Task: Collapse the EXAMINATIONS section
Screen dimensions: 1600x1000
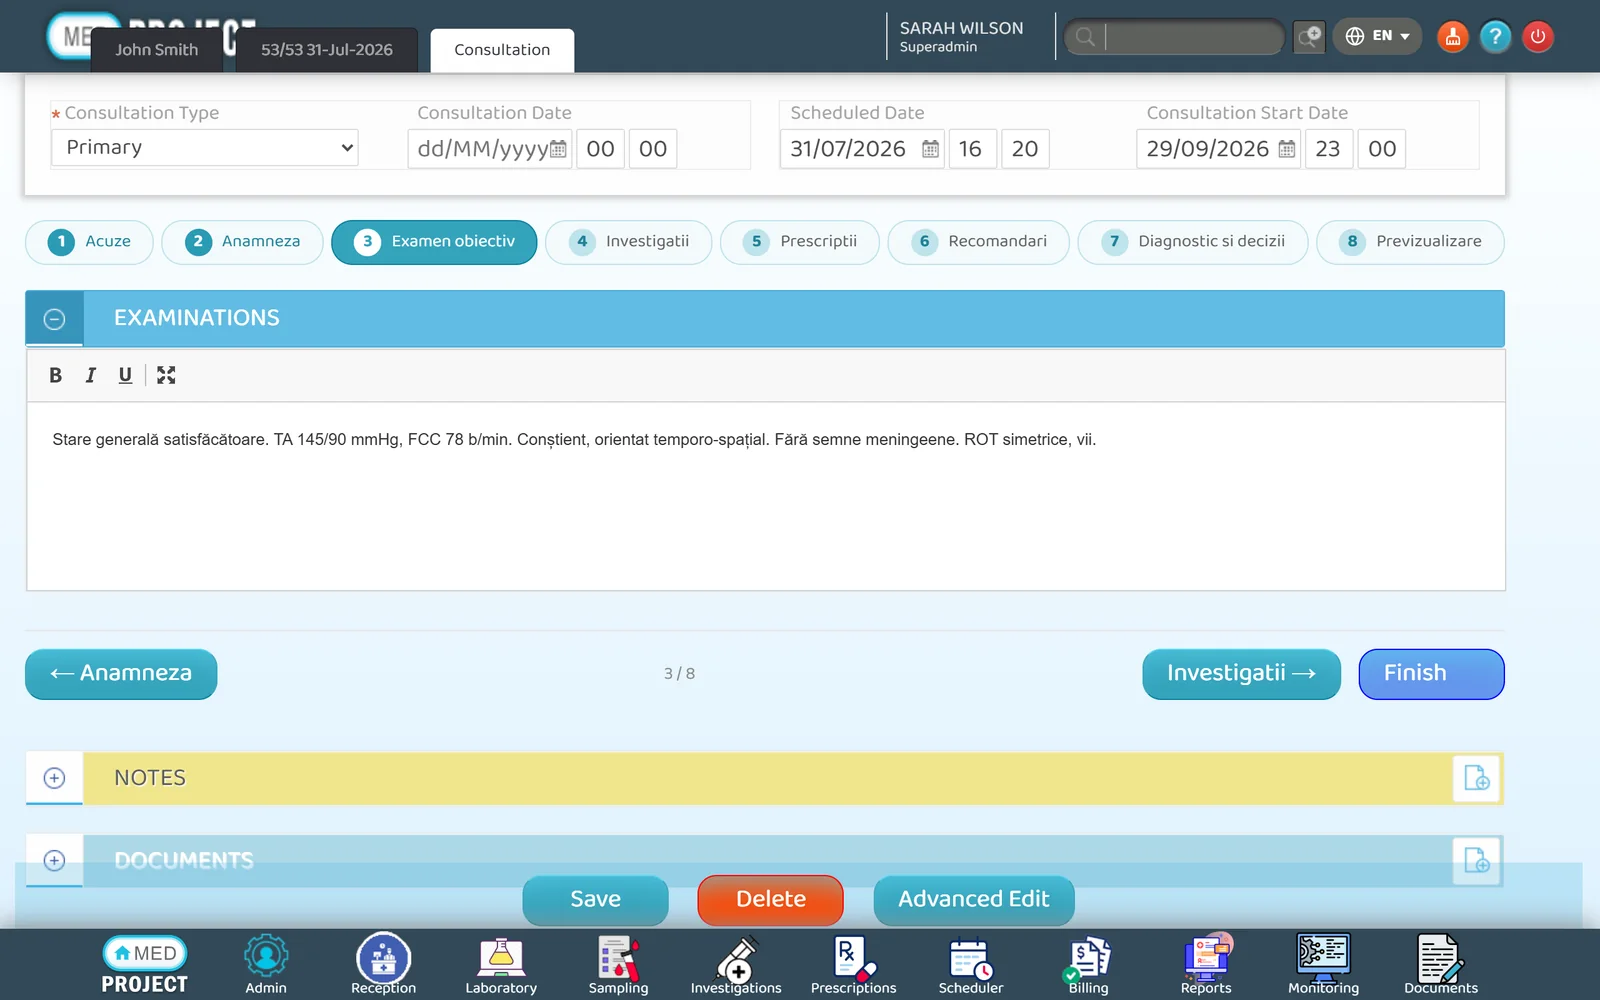Action: tap(55, 319)
